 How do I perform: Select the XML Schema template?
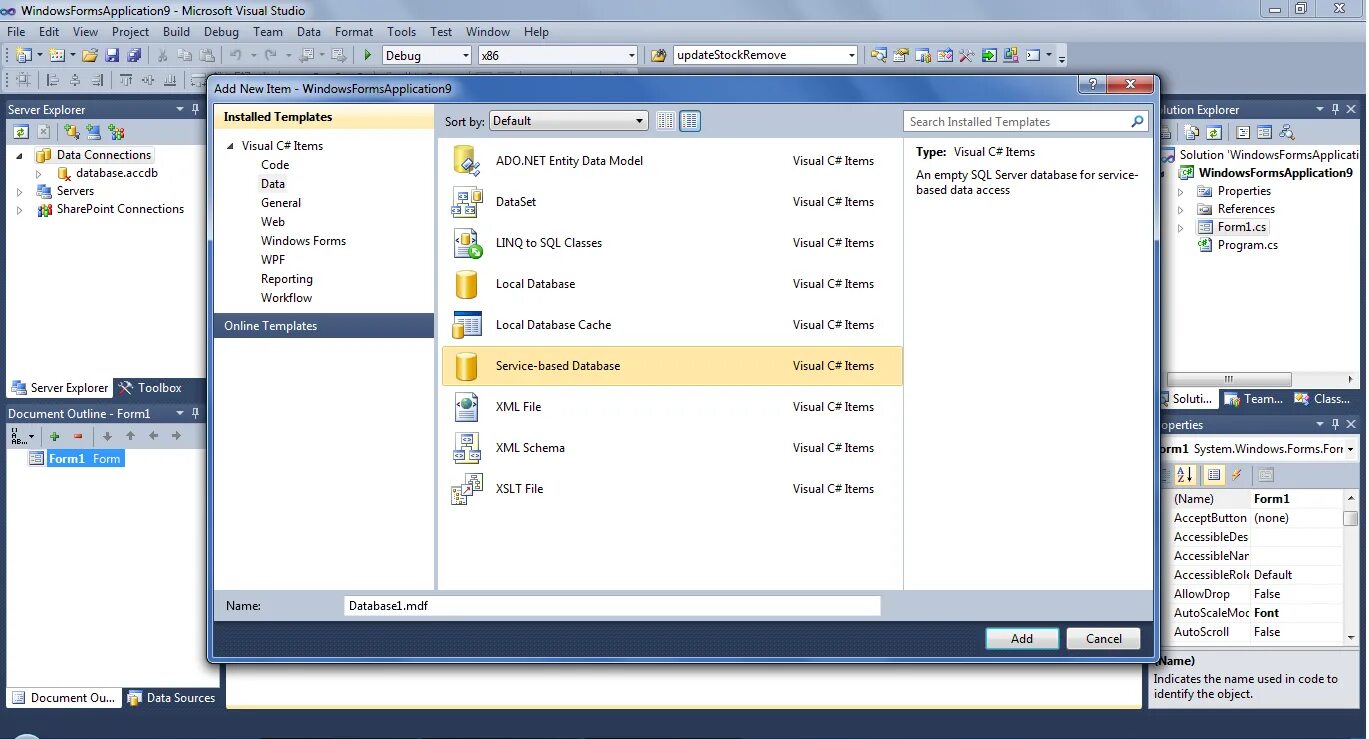pyautogui.click(x=672, y=448)
